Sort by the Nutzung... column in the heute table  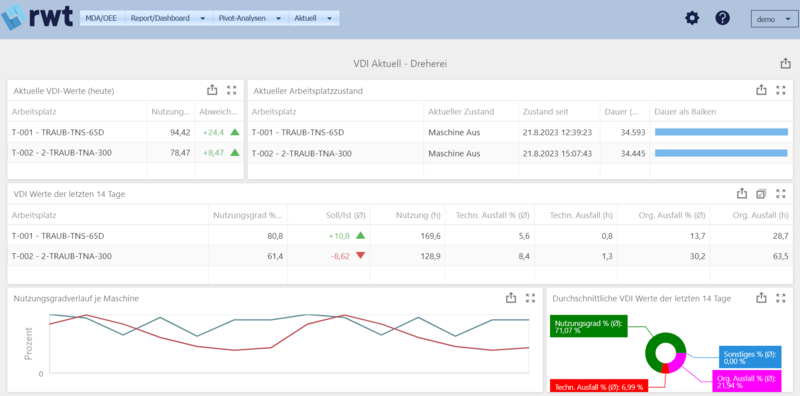(x=170, y=111)
